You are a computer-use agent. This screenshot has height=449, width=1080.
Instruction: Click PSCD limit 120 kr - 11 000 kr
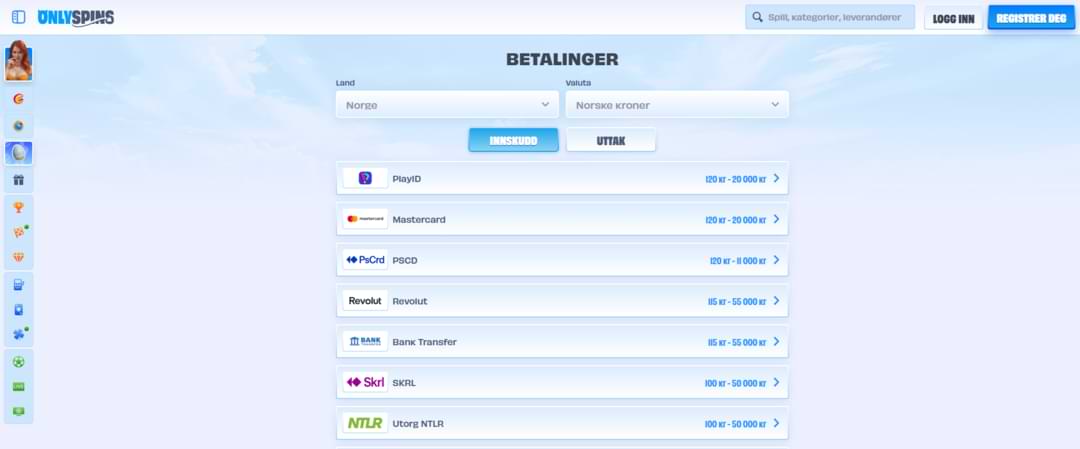point(738,260)
